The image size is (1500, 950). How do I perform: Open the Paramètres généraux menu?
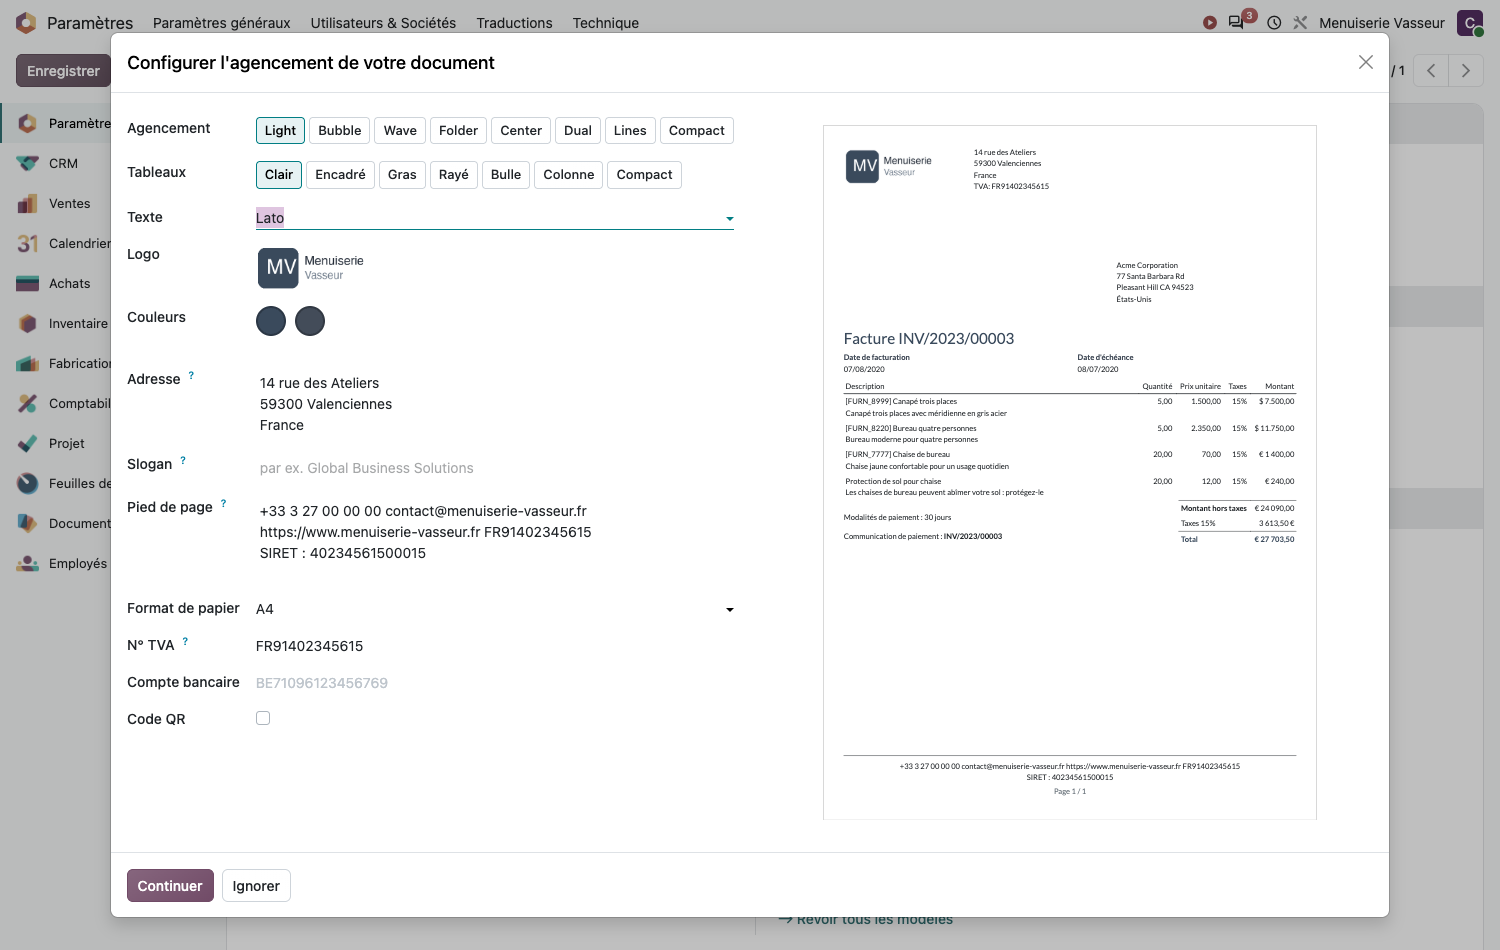222,22
